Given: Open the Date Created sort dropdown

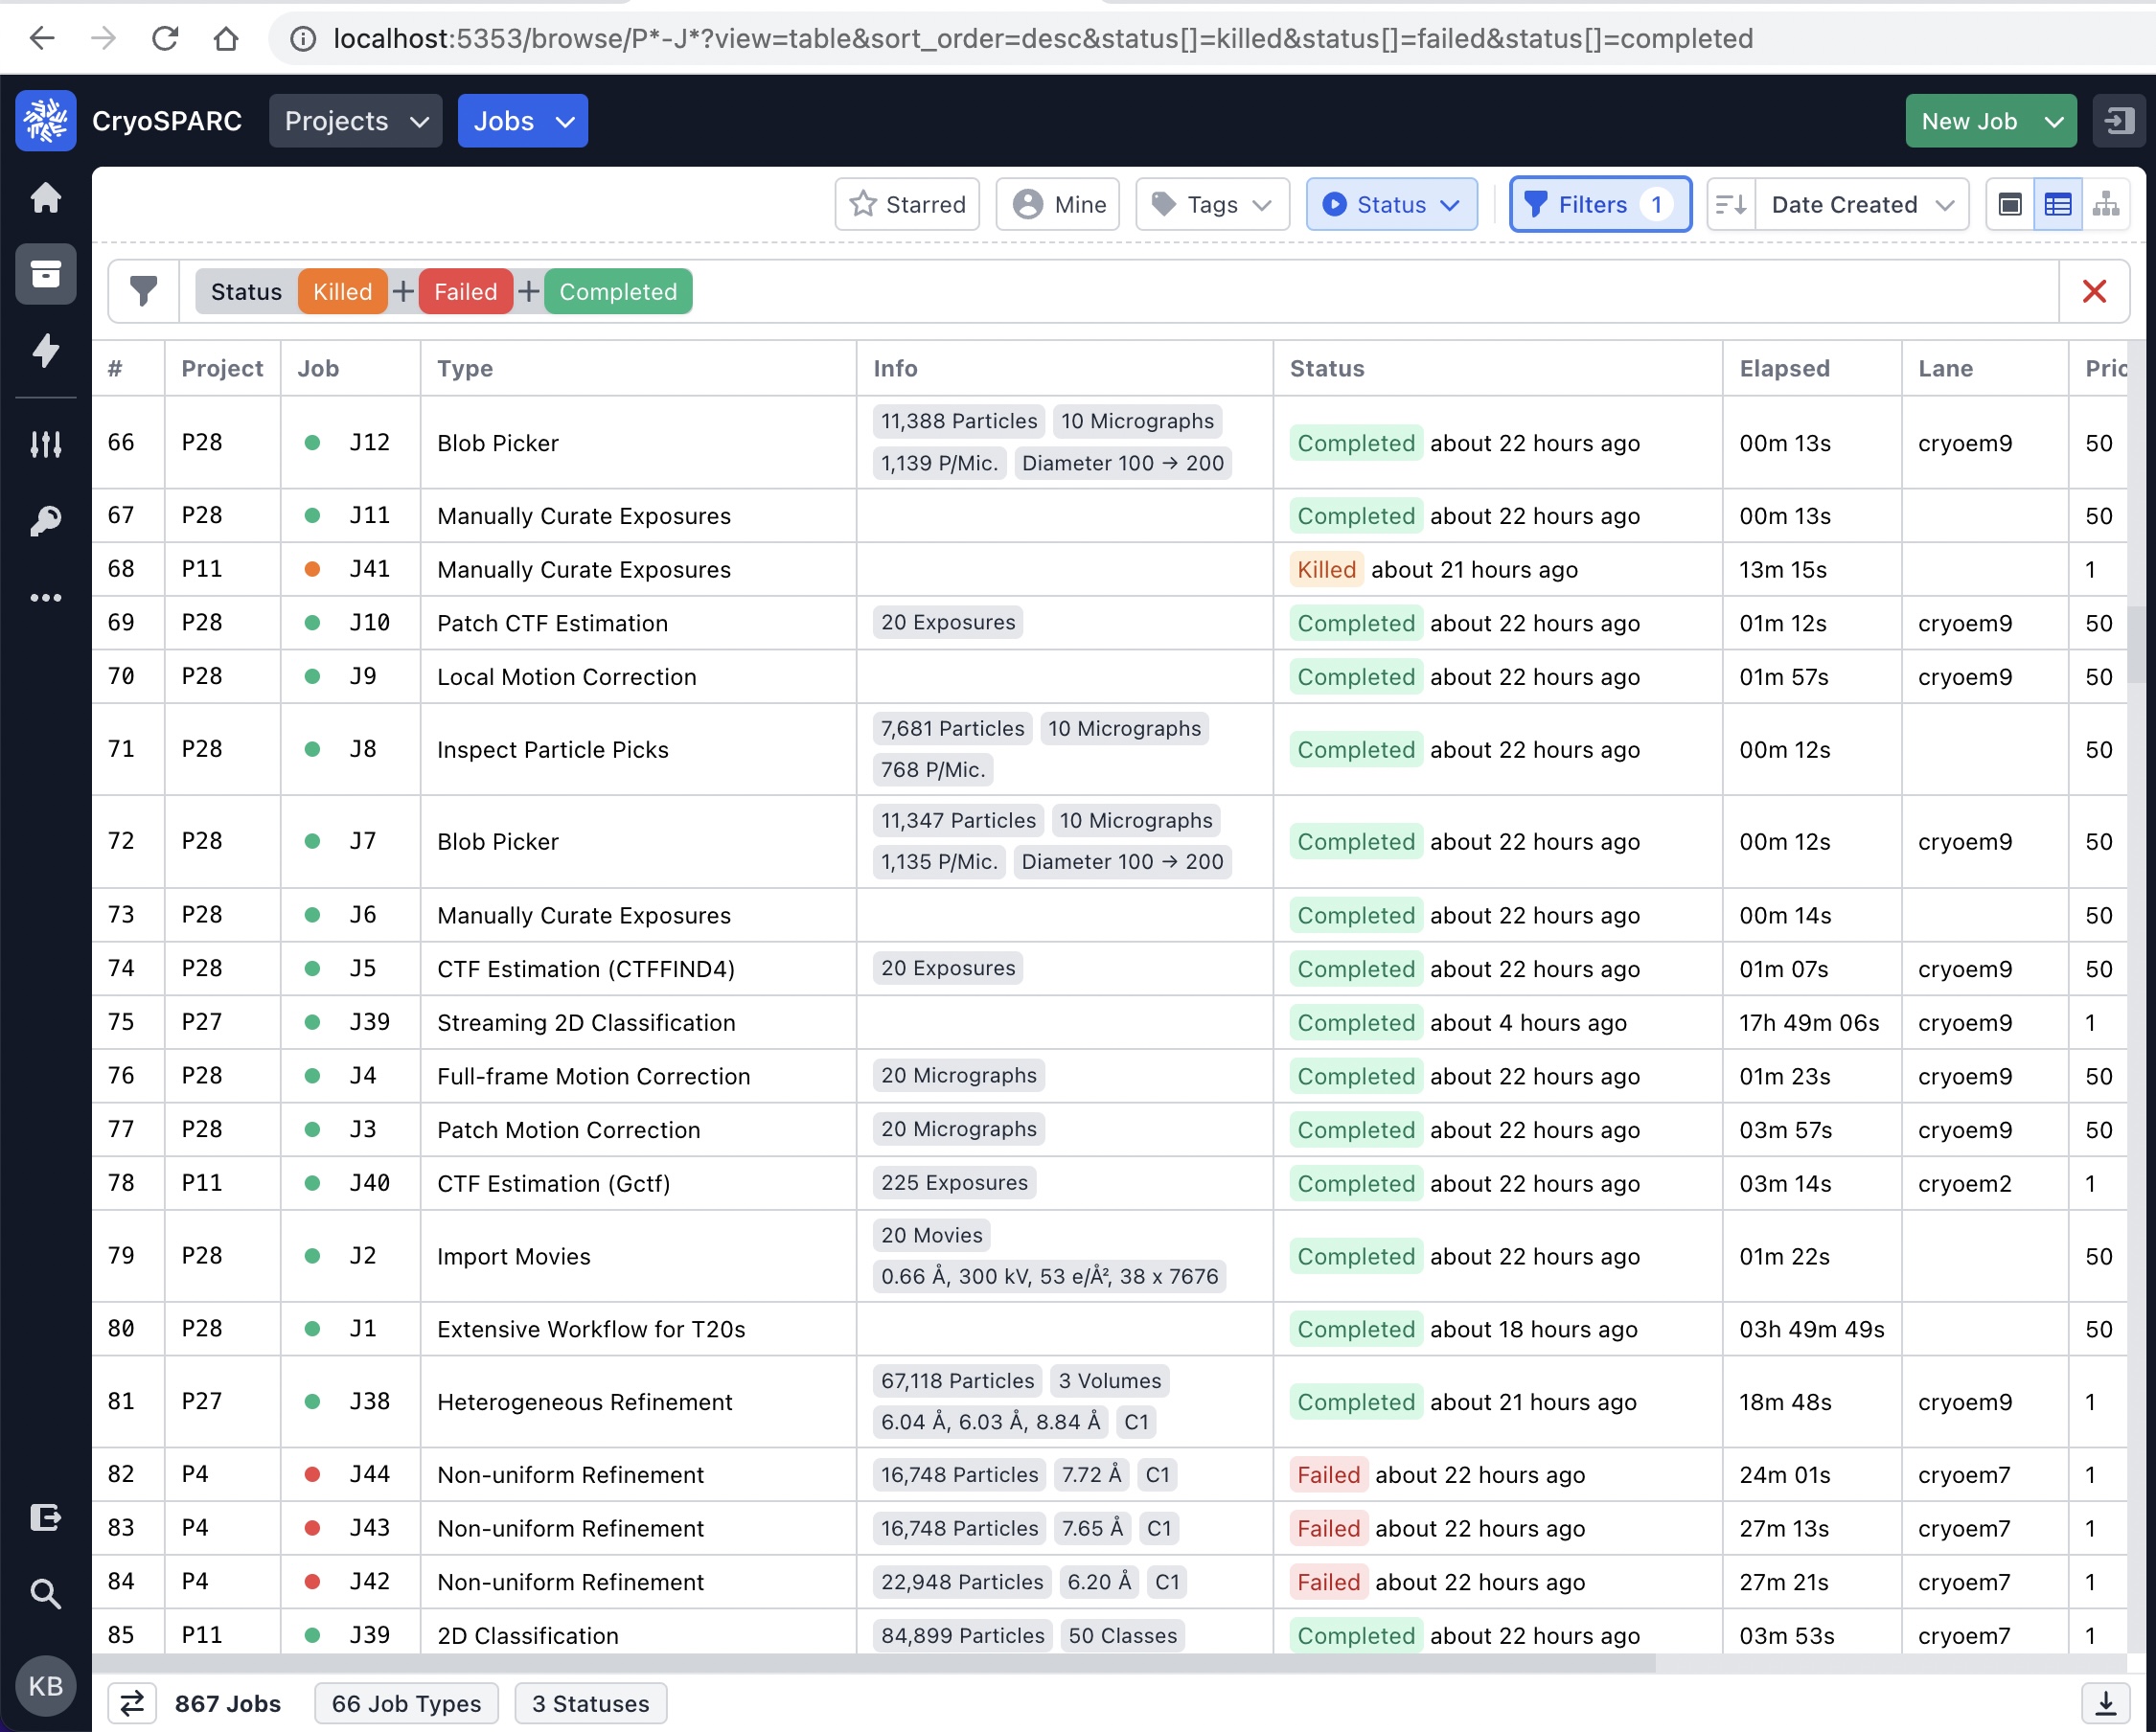Looking at the screenshot, I should (1861, 204).
